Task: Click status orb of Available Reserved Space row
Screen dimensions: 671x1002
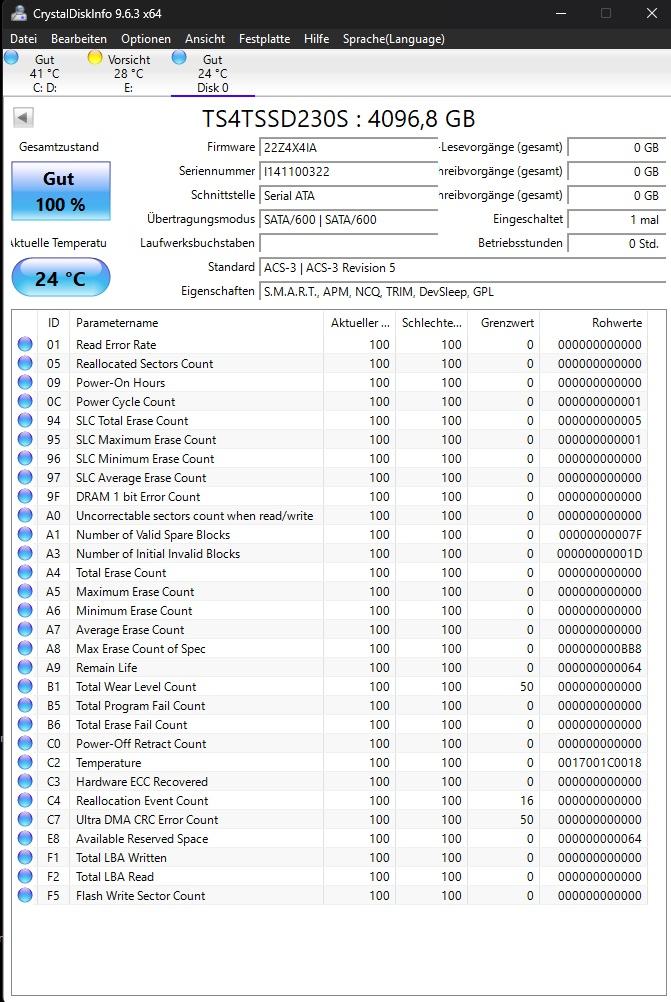Action: pos(25,838)
